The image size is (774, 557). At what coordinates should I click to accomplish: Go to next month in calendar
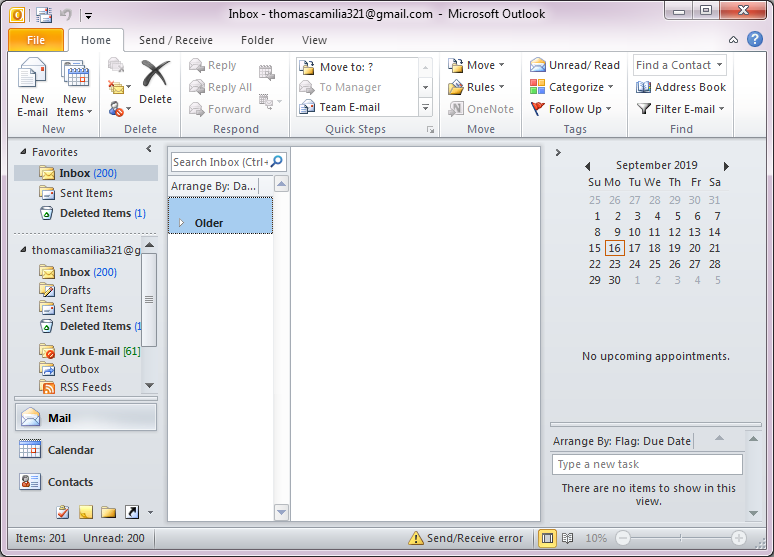coord(726,166)
